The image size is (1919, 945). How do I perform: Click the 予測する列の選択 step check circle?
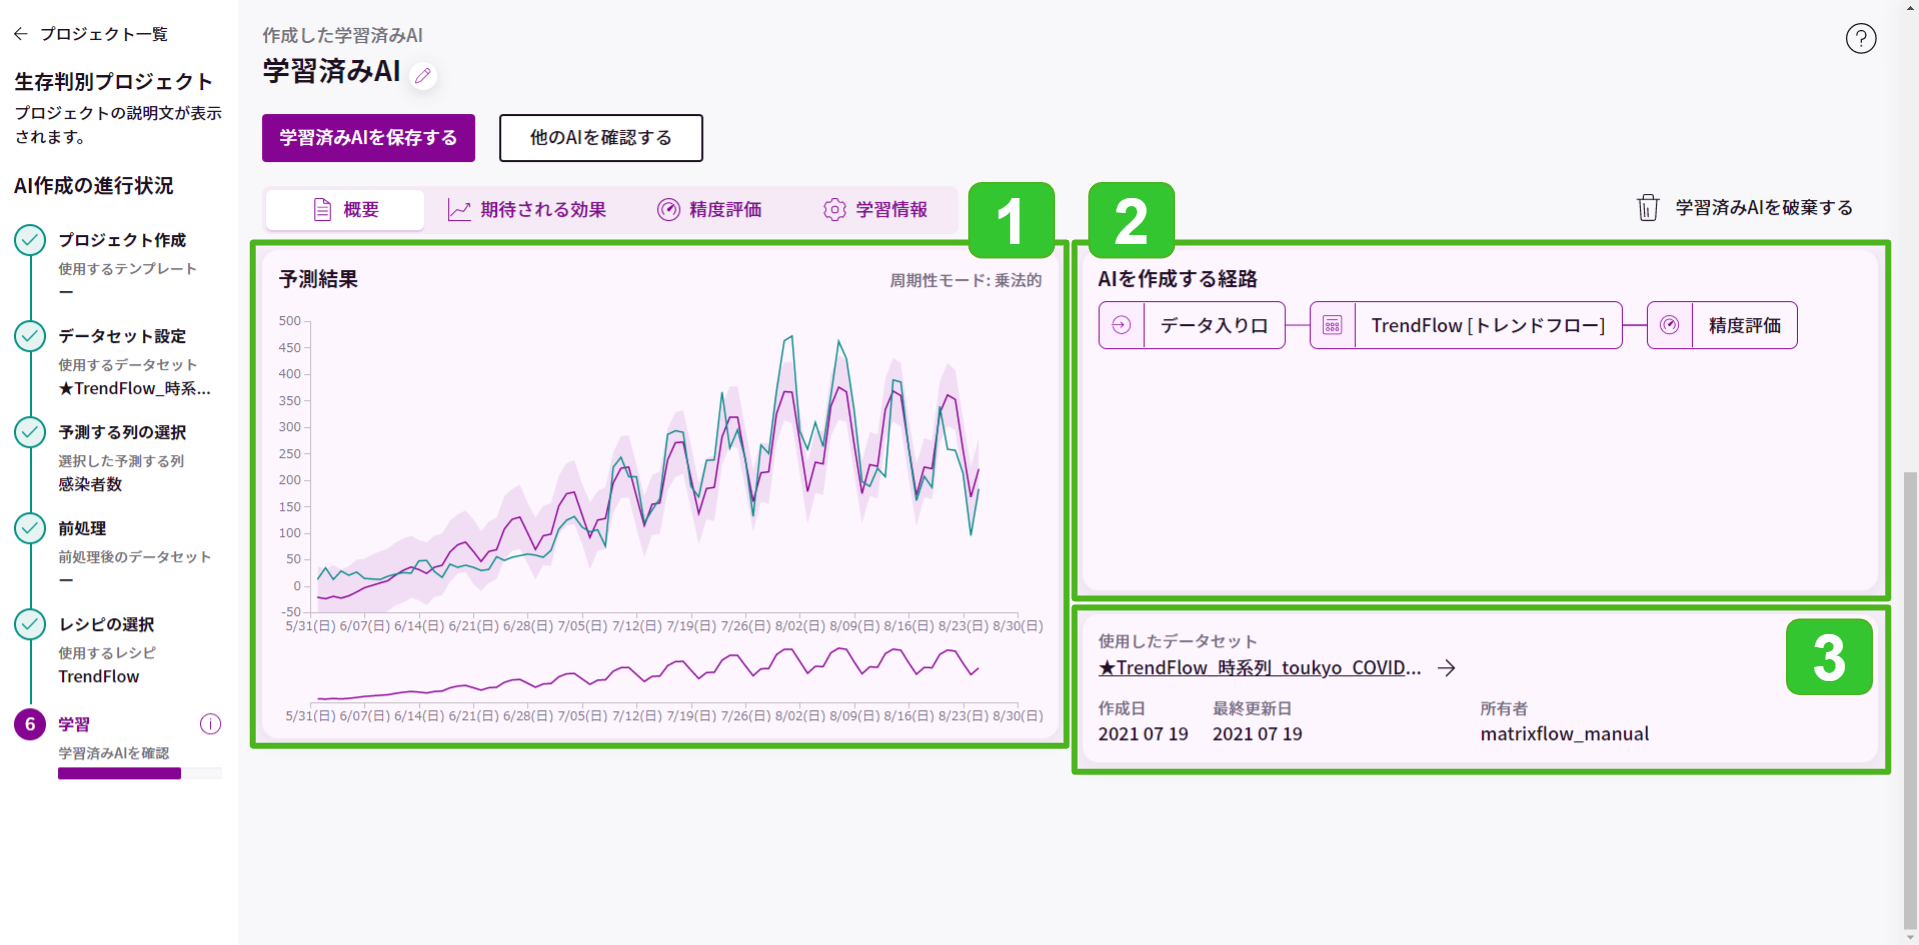[x=30, y=432]
